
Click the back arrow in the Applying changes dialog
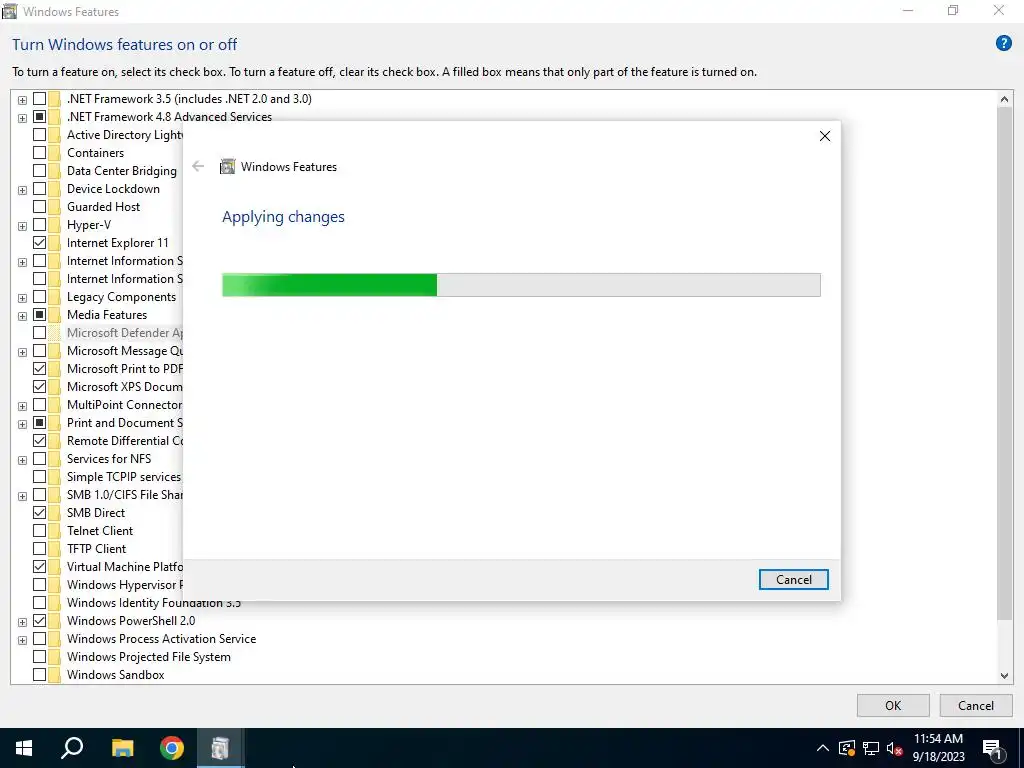point(198,167)
